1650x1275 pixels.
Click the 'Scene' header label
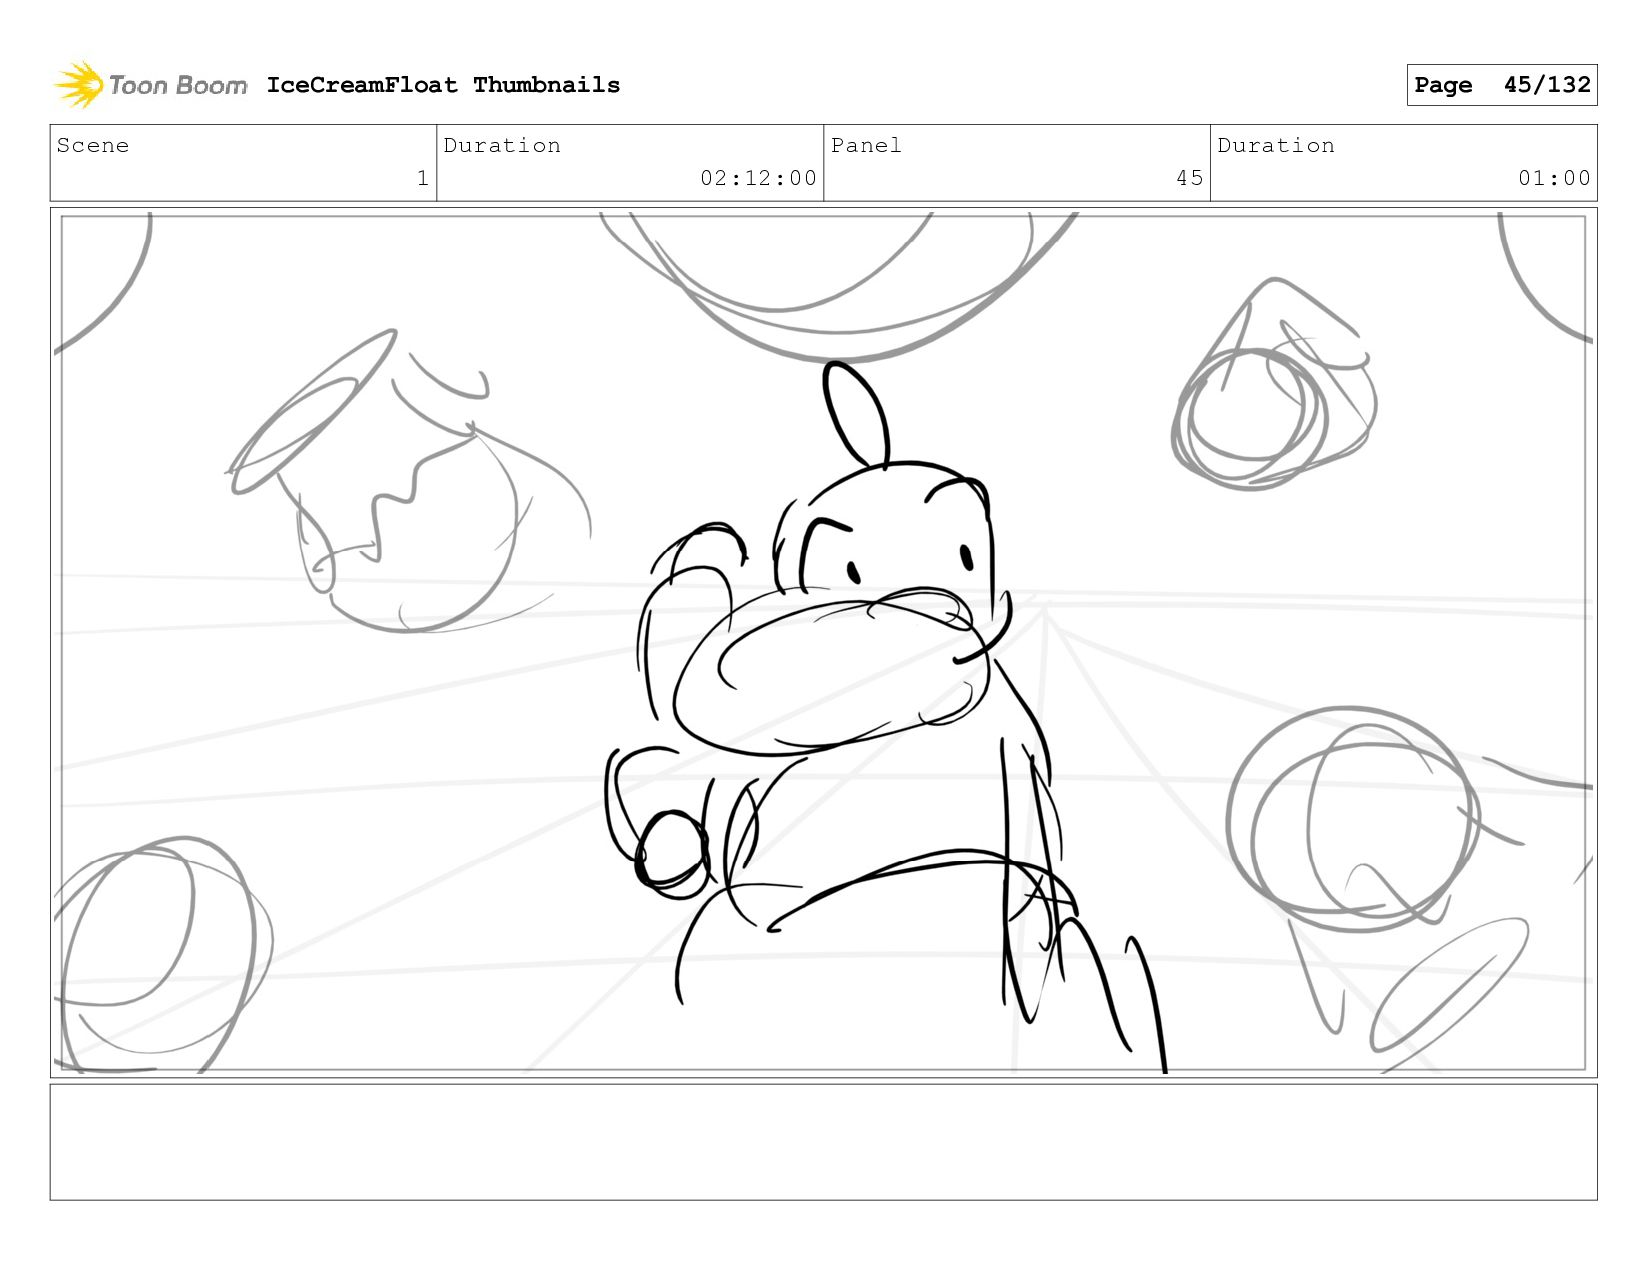tap(93, 145)
